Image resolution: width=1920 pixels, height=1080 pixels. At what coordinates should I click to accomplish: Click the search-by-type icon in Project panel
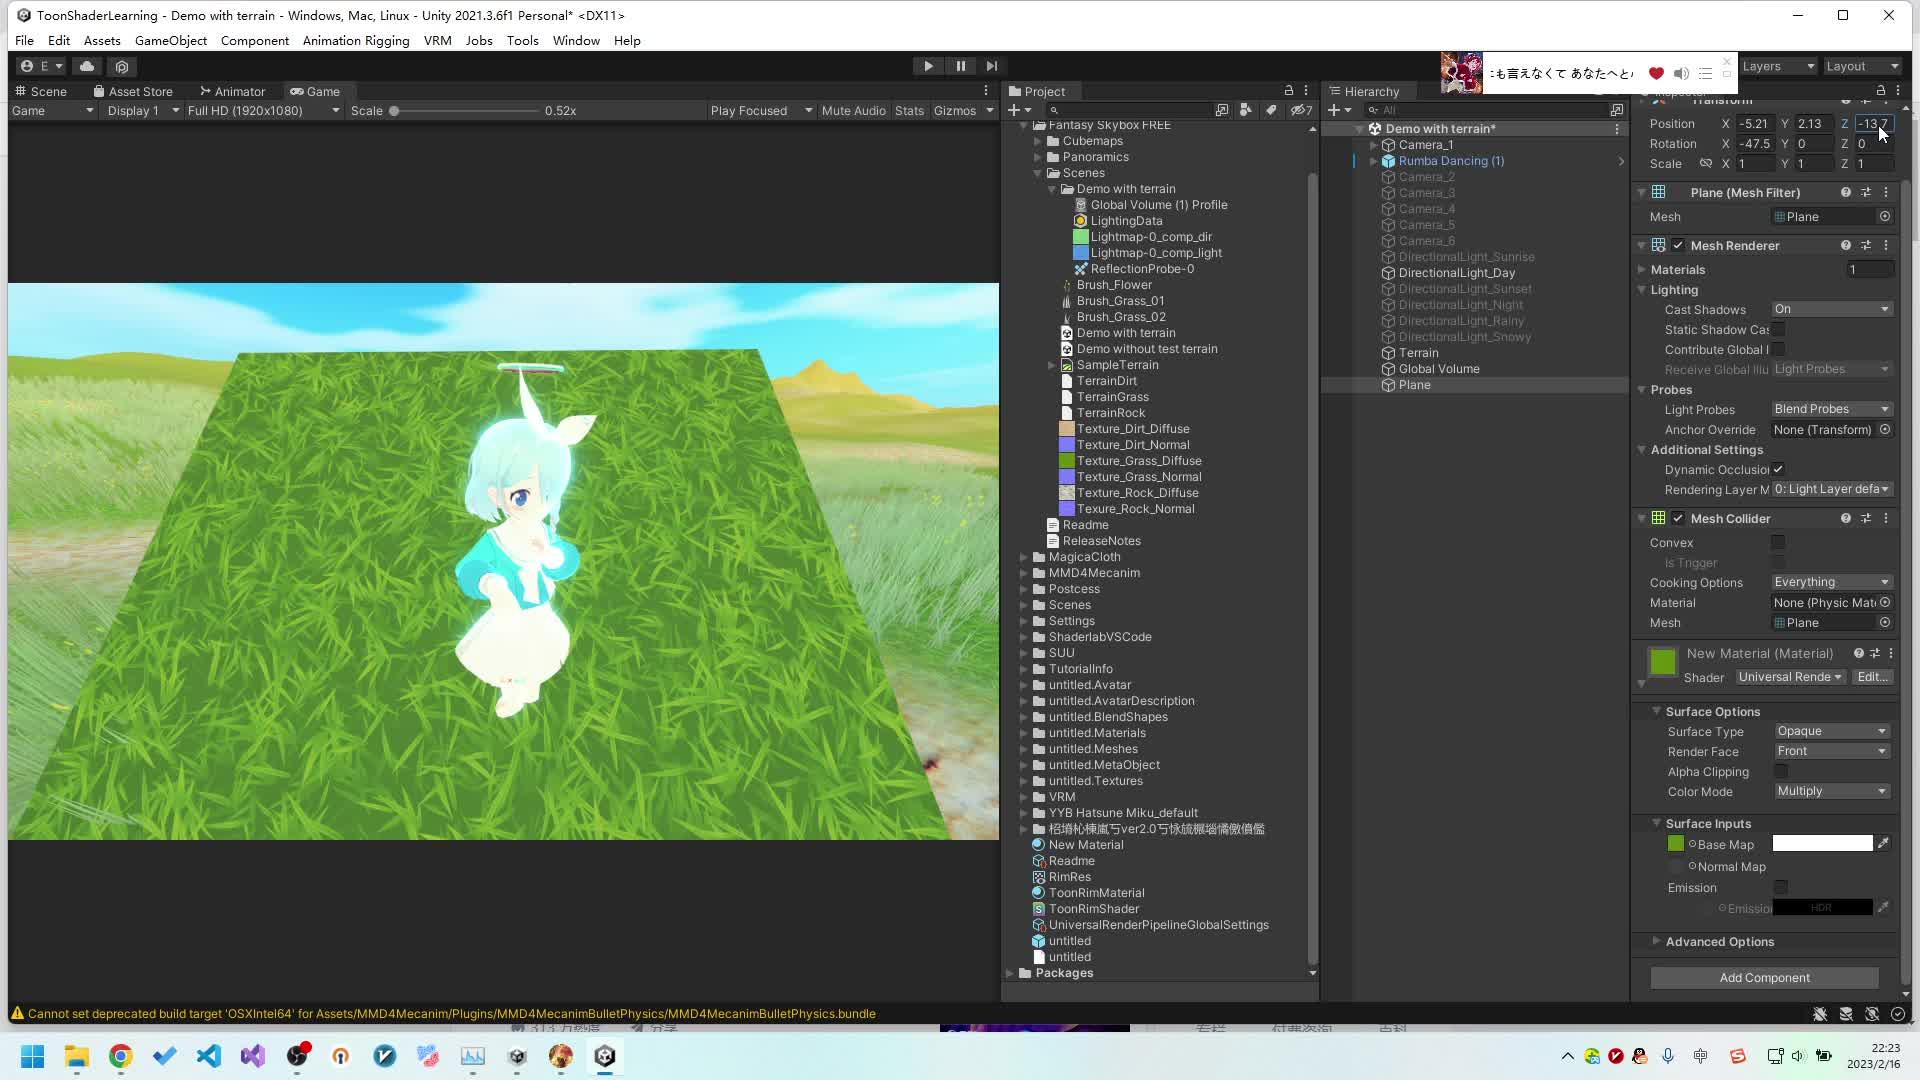[x=1245, y=110]
